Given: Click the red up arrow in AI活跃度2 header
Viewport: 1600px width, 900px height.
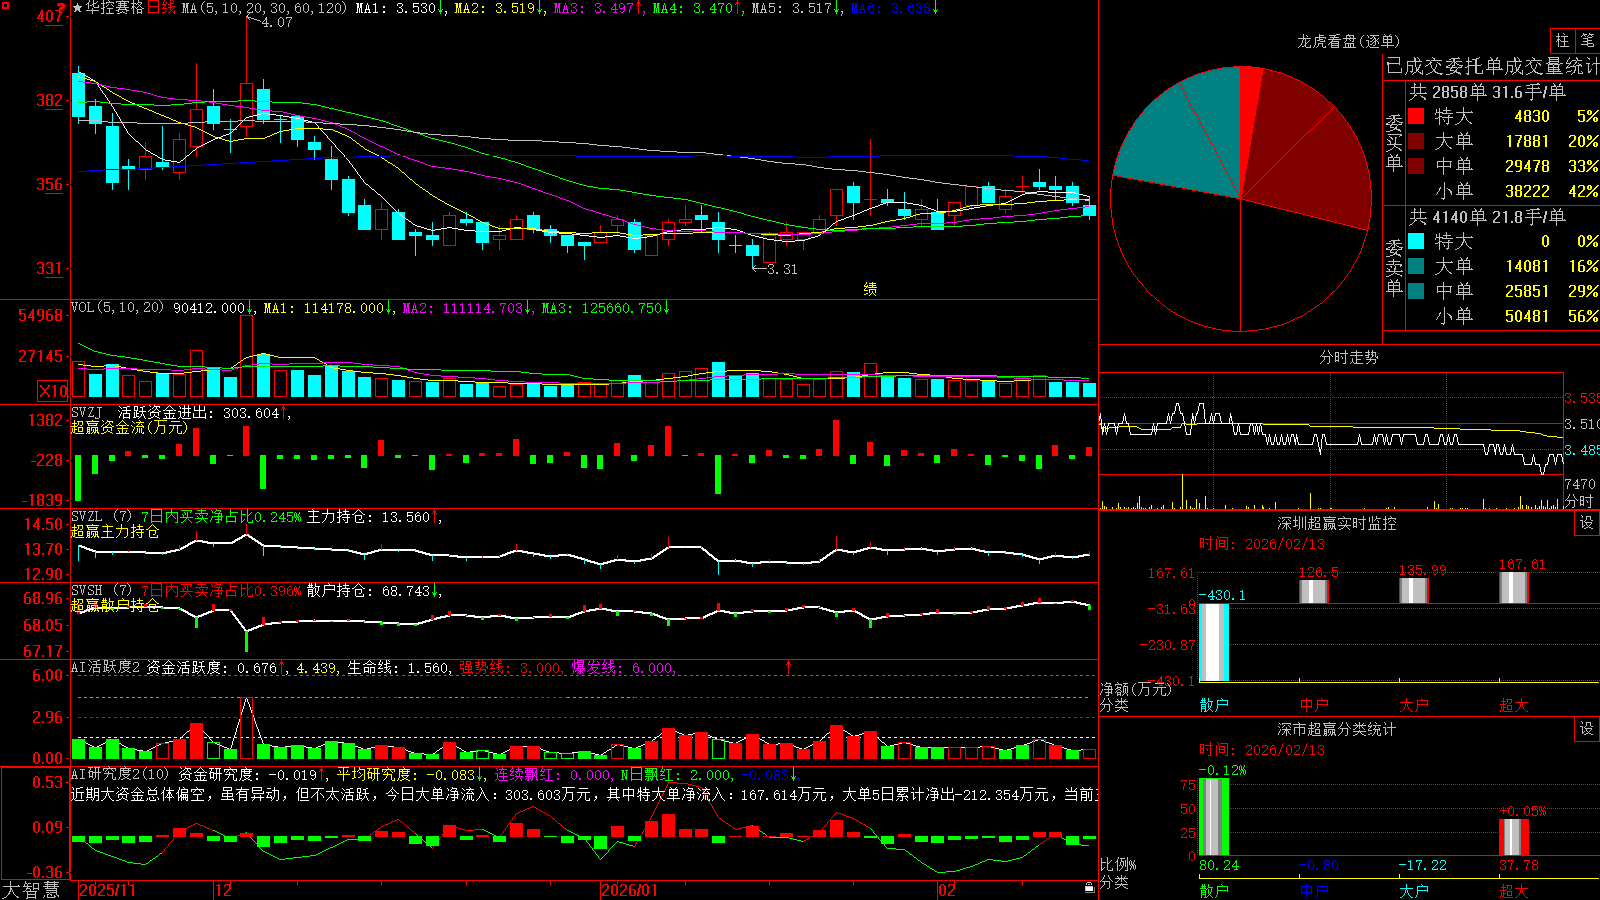Looking at the screenshot, I should tap(789, 667).
